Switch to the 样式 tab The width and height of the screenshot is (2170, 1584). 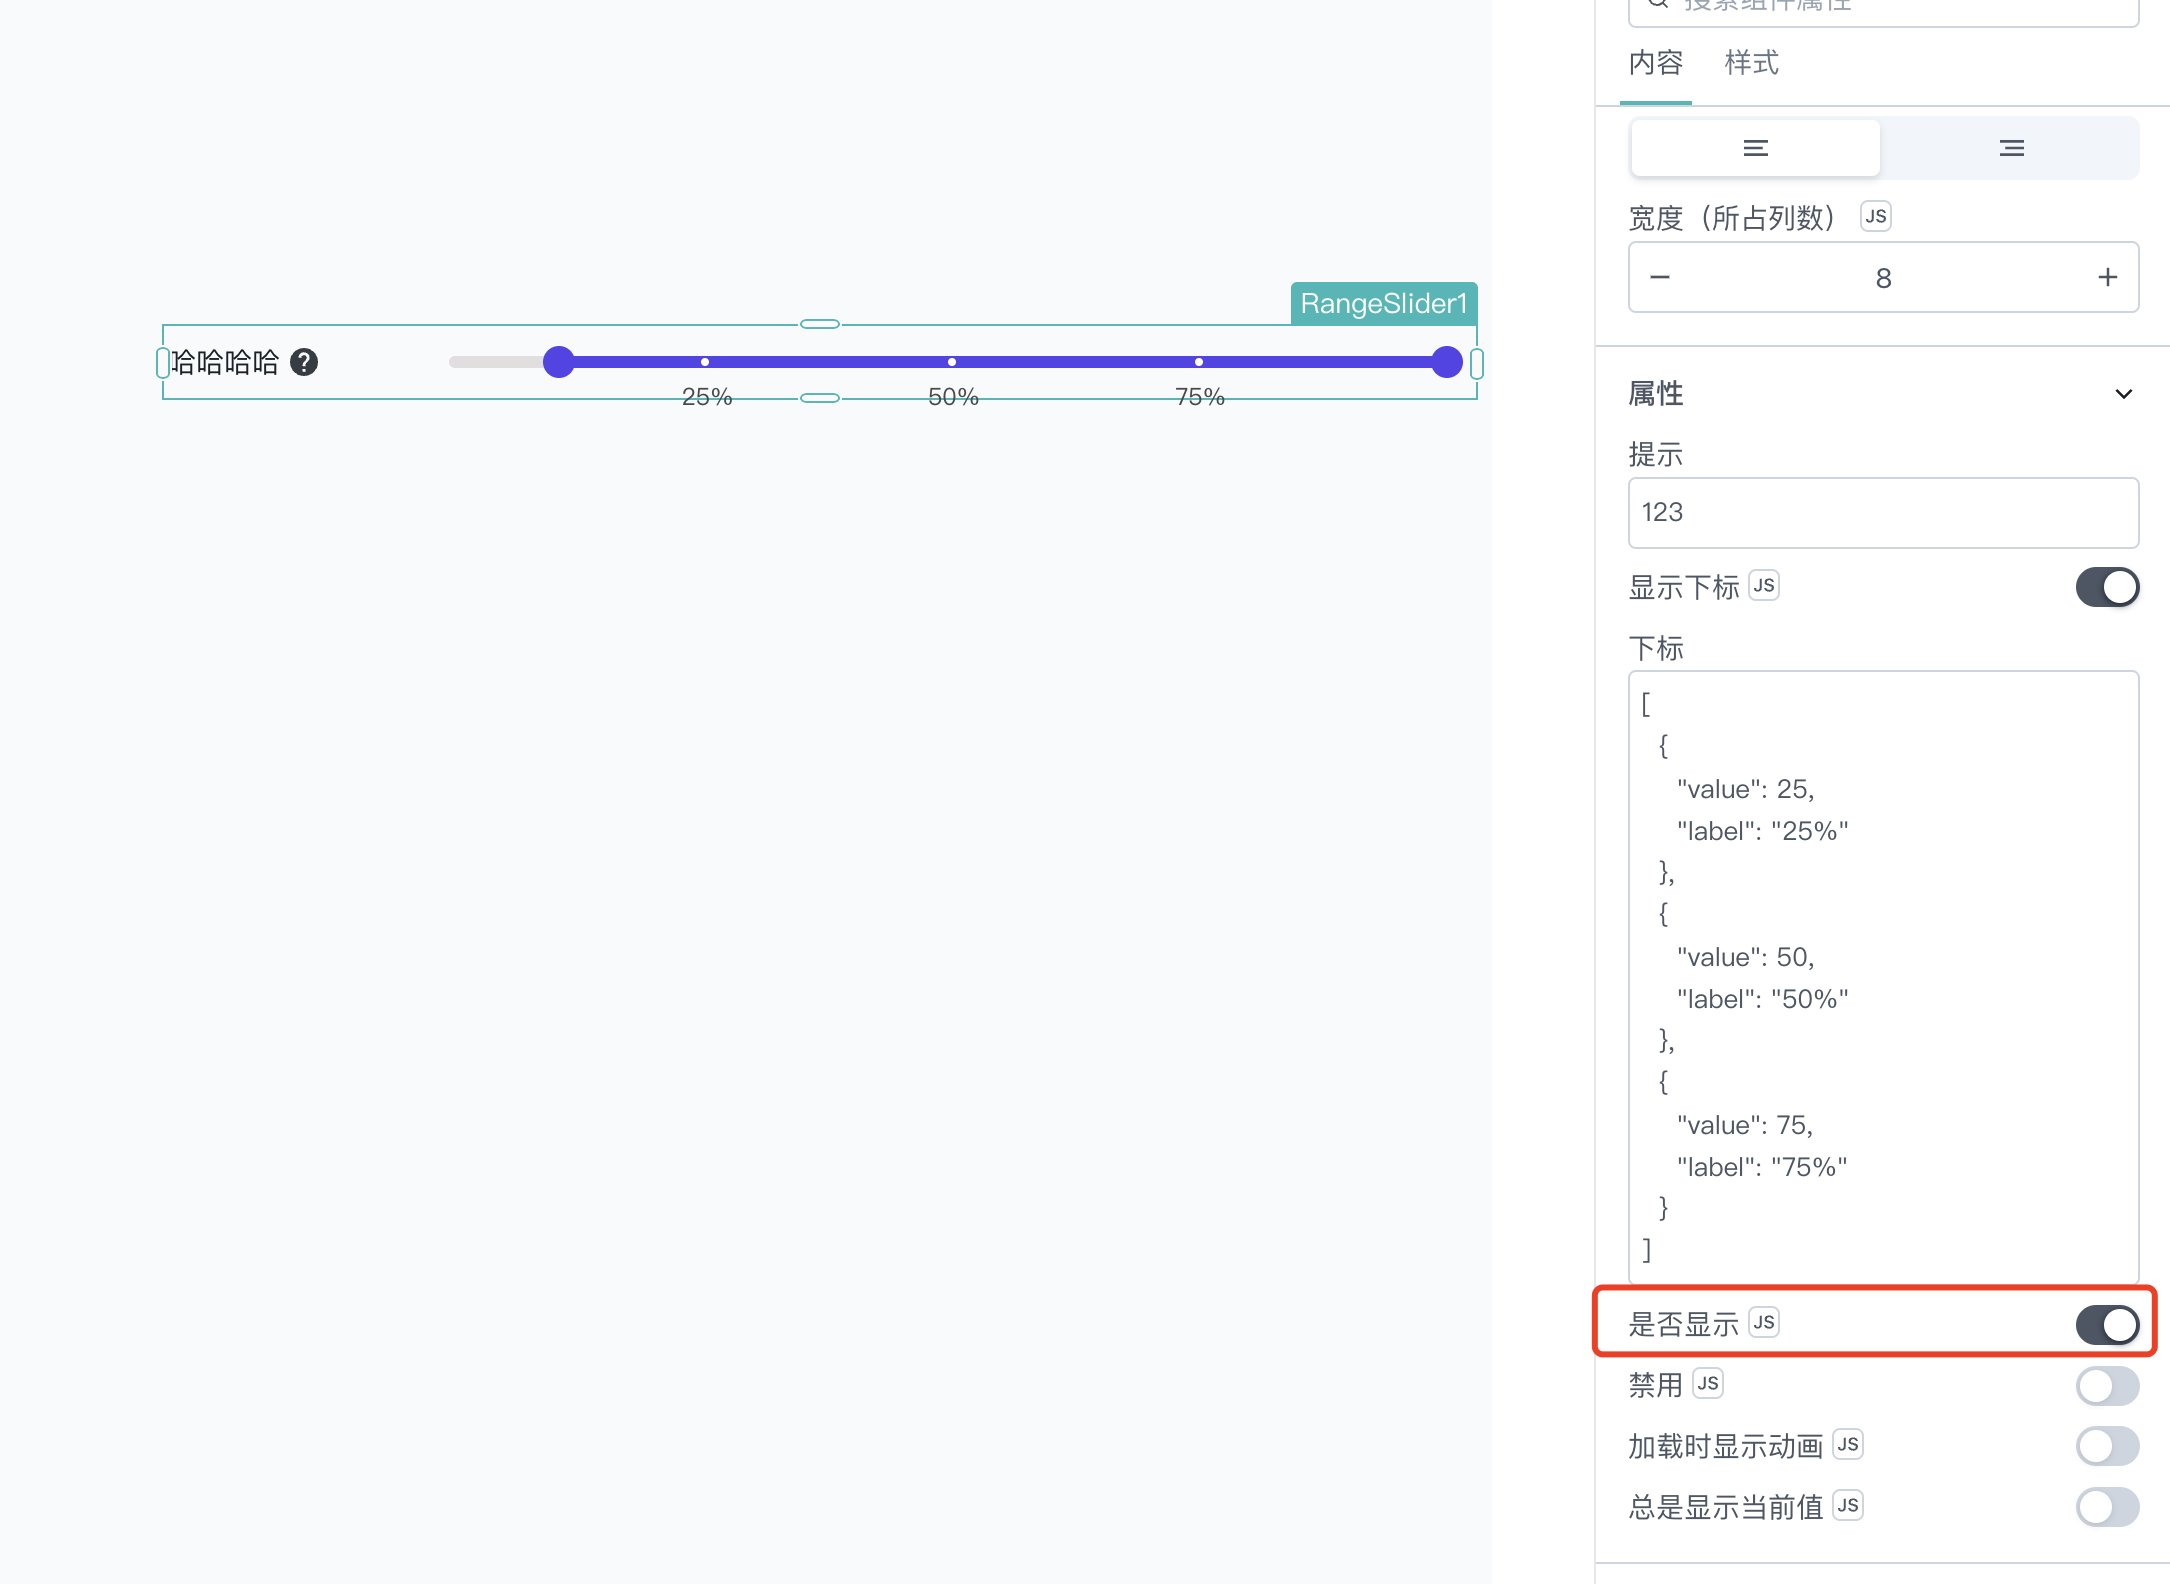click(1751, 63)
